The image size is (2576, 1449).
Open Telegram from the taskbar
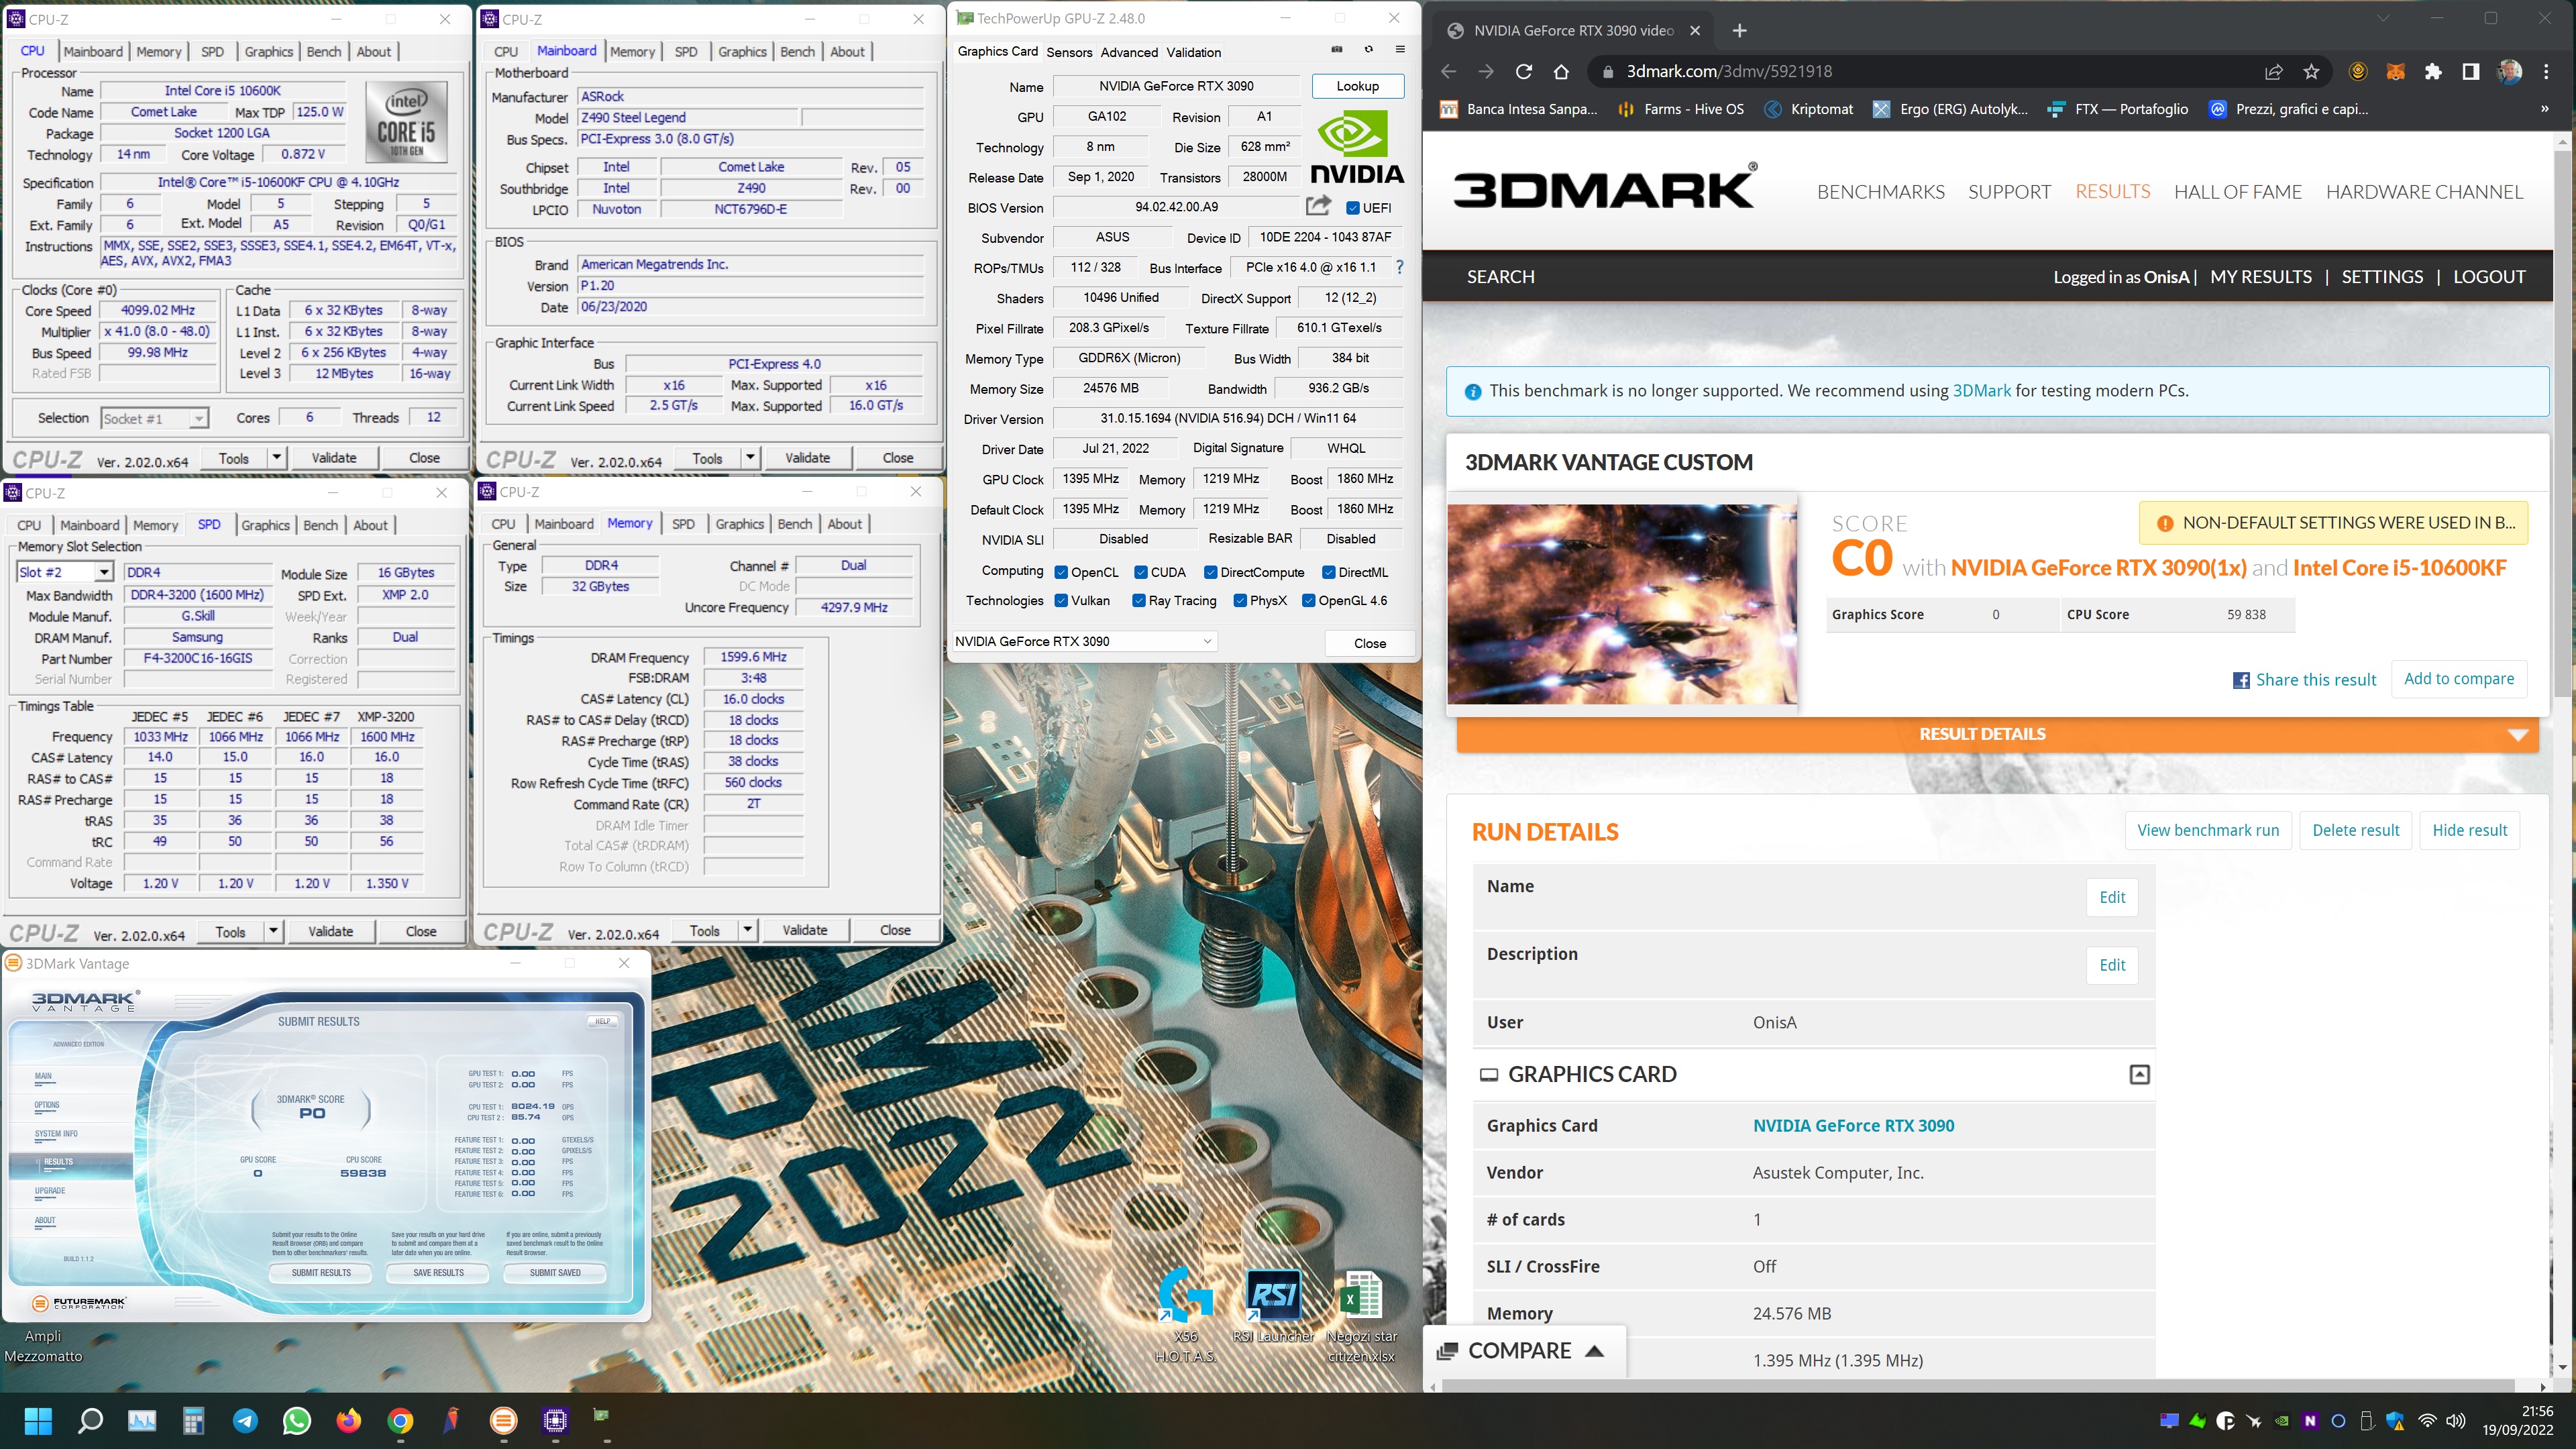pos(245,1420)
